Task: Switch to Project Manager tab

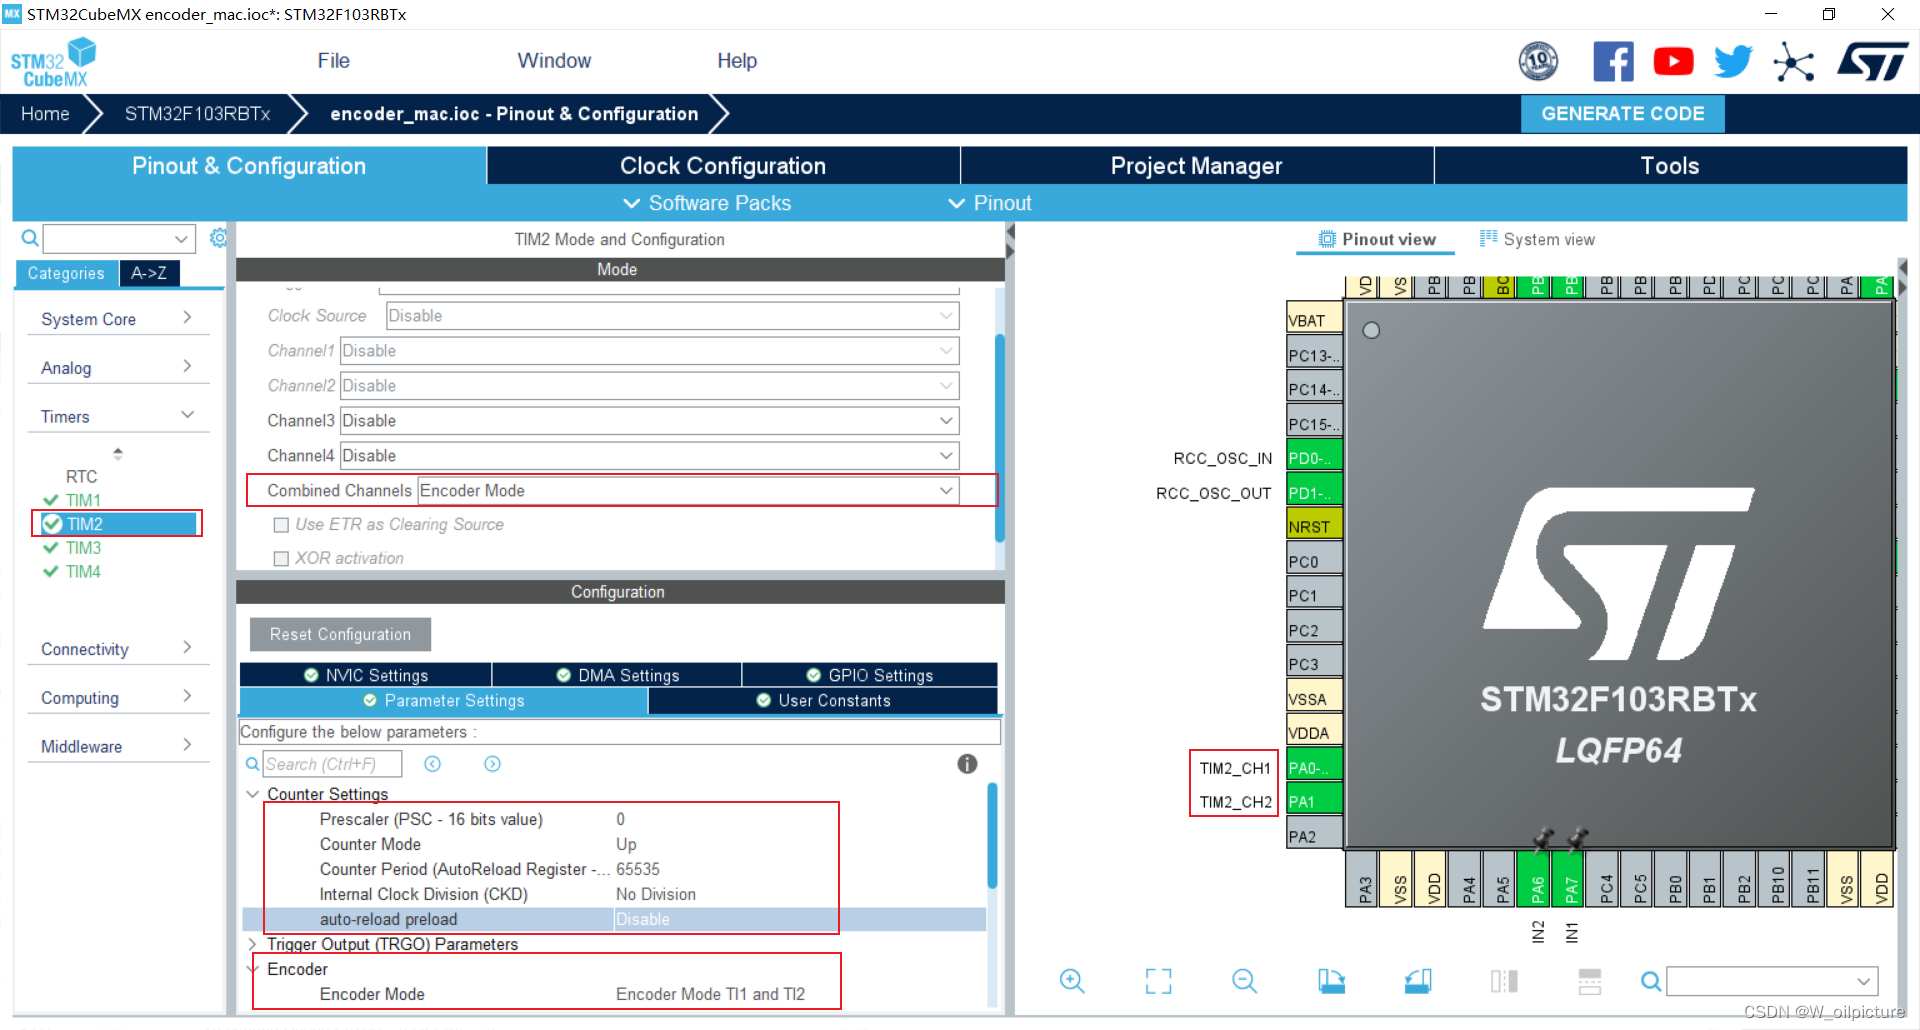Action: tap(1196, 166)
